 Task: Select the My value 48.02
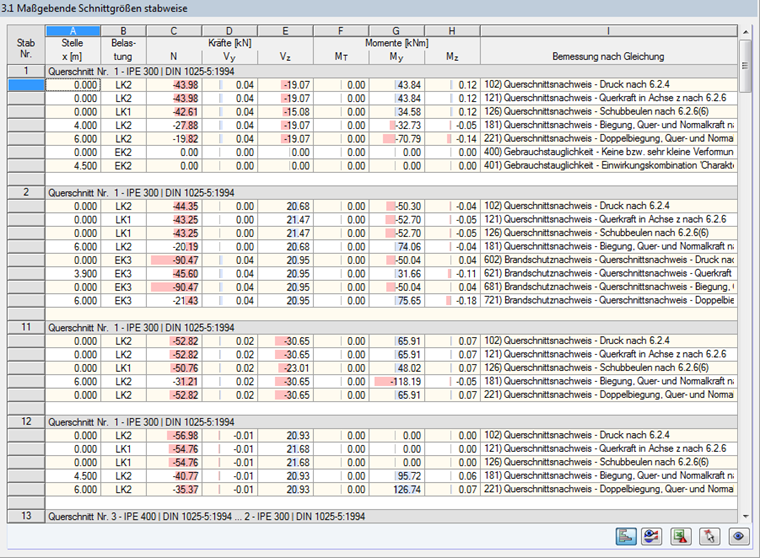(x=396, y=368)
